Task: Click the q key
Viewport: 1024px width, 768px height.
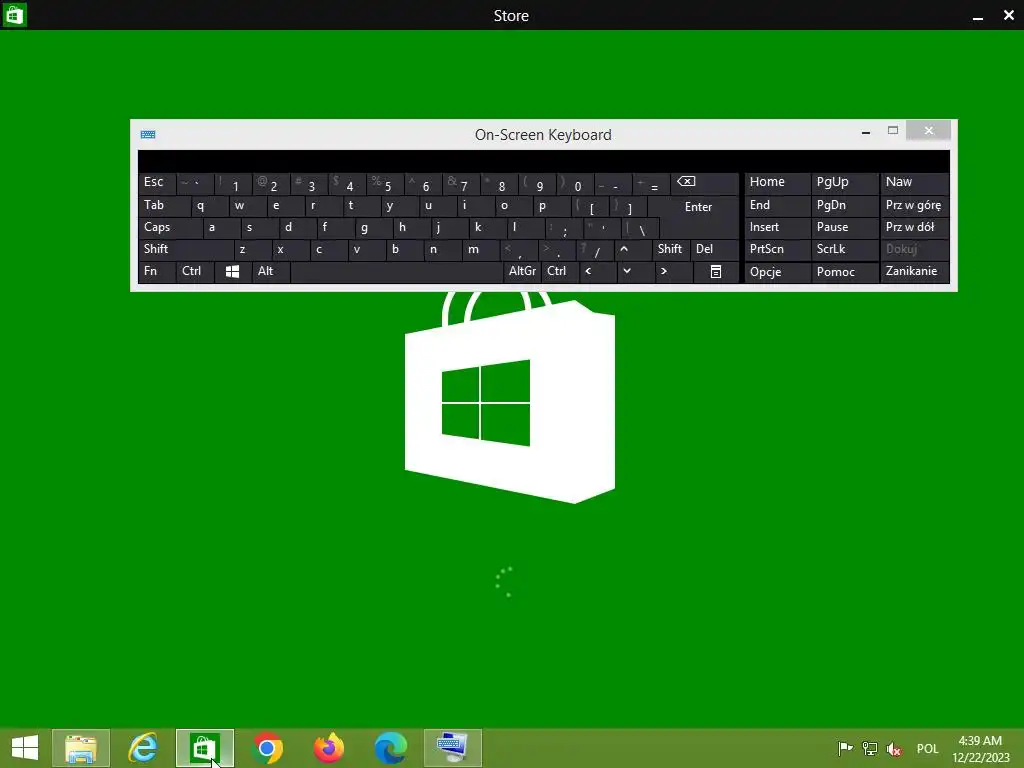Action: point(209,206)
